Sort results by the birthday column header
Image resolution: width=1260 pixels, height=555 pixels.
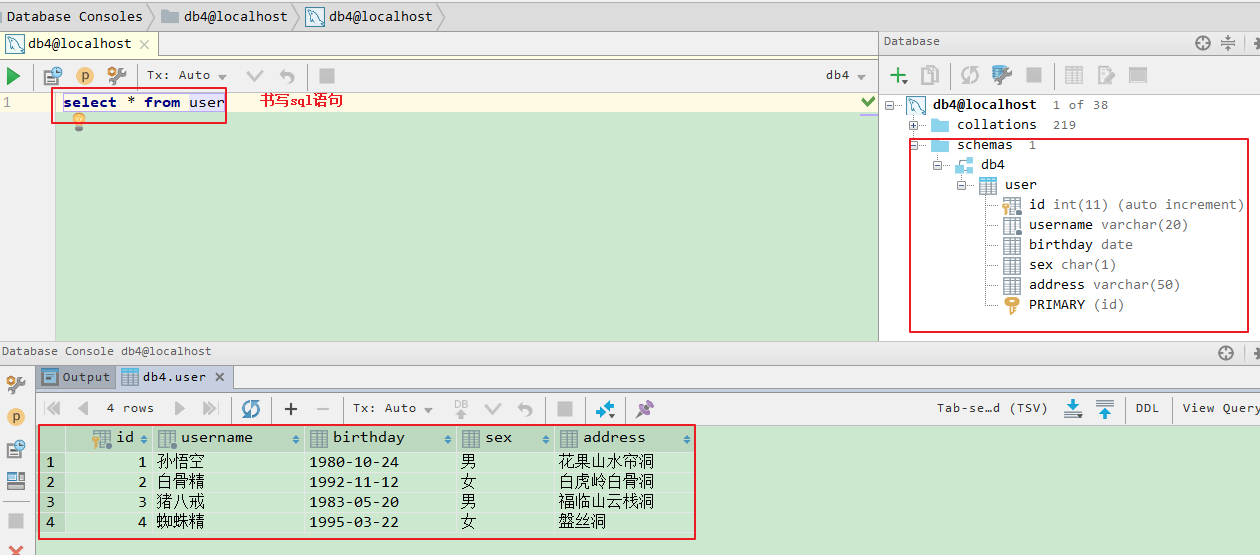(369, 438)
